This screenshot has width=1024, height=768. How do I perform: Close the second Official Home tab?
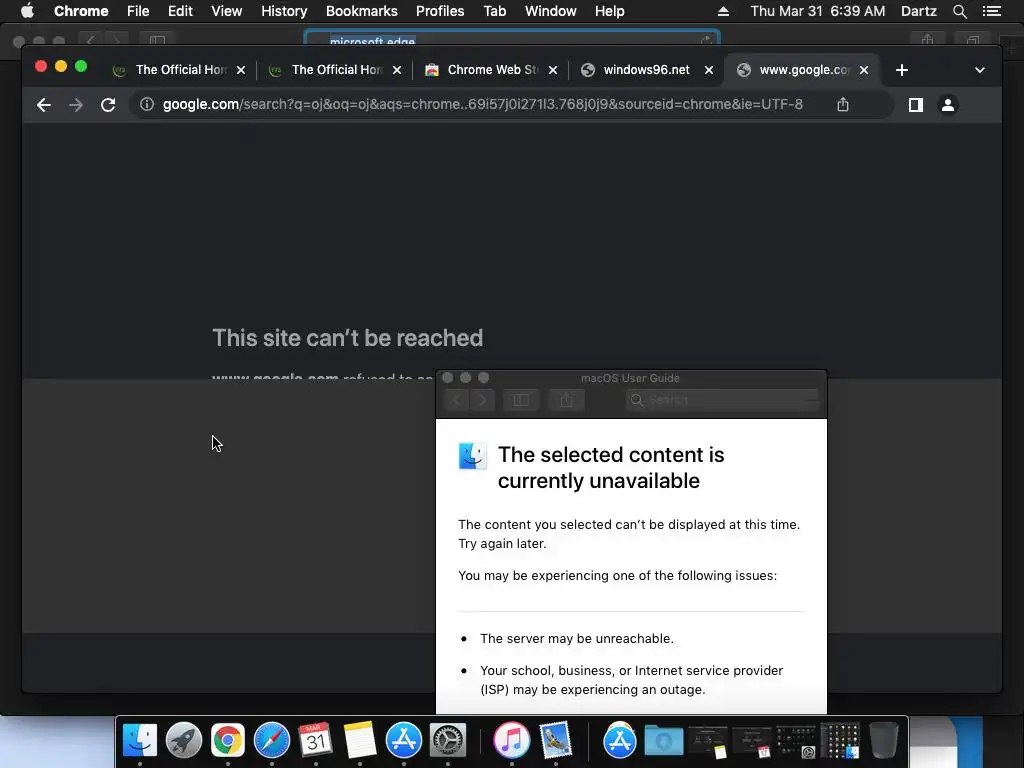[x=397, y=70]
